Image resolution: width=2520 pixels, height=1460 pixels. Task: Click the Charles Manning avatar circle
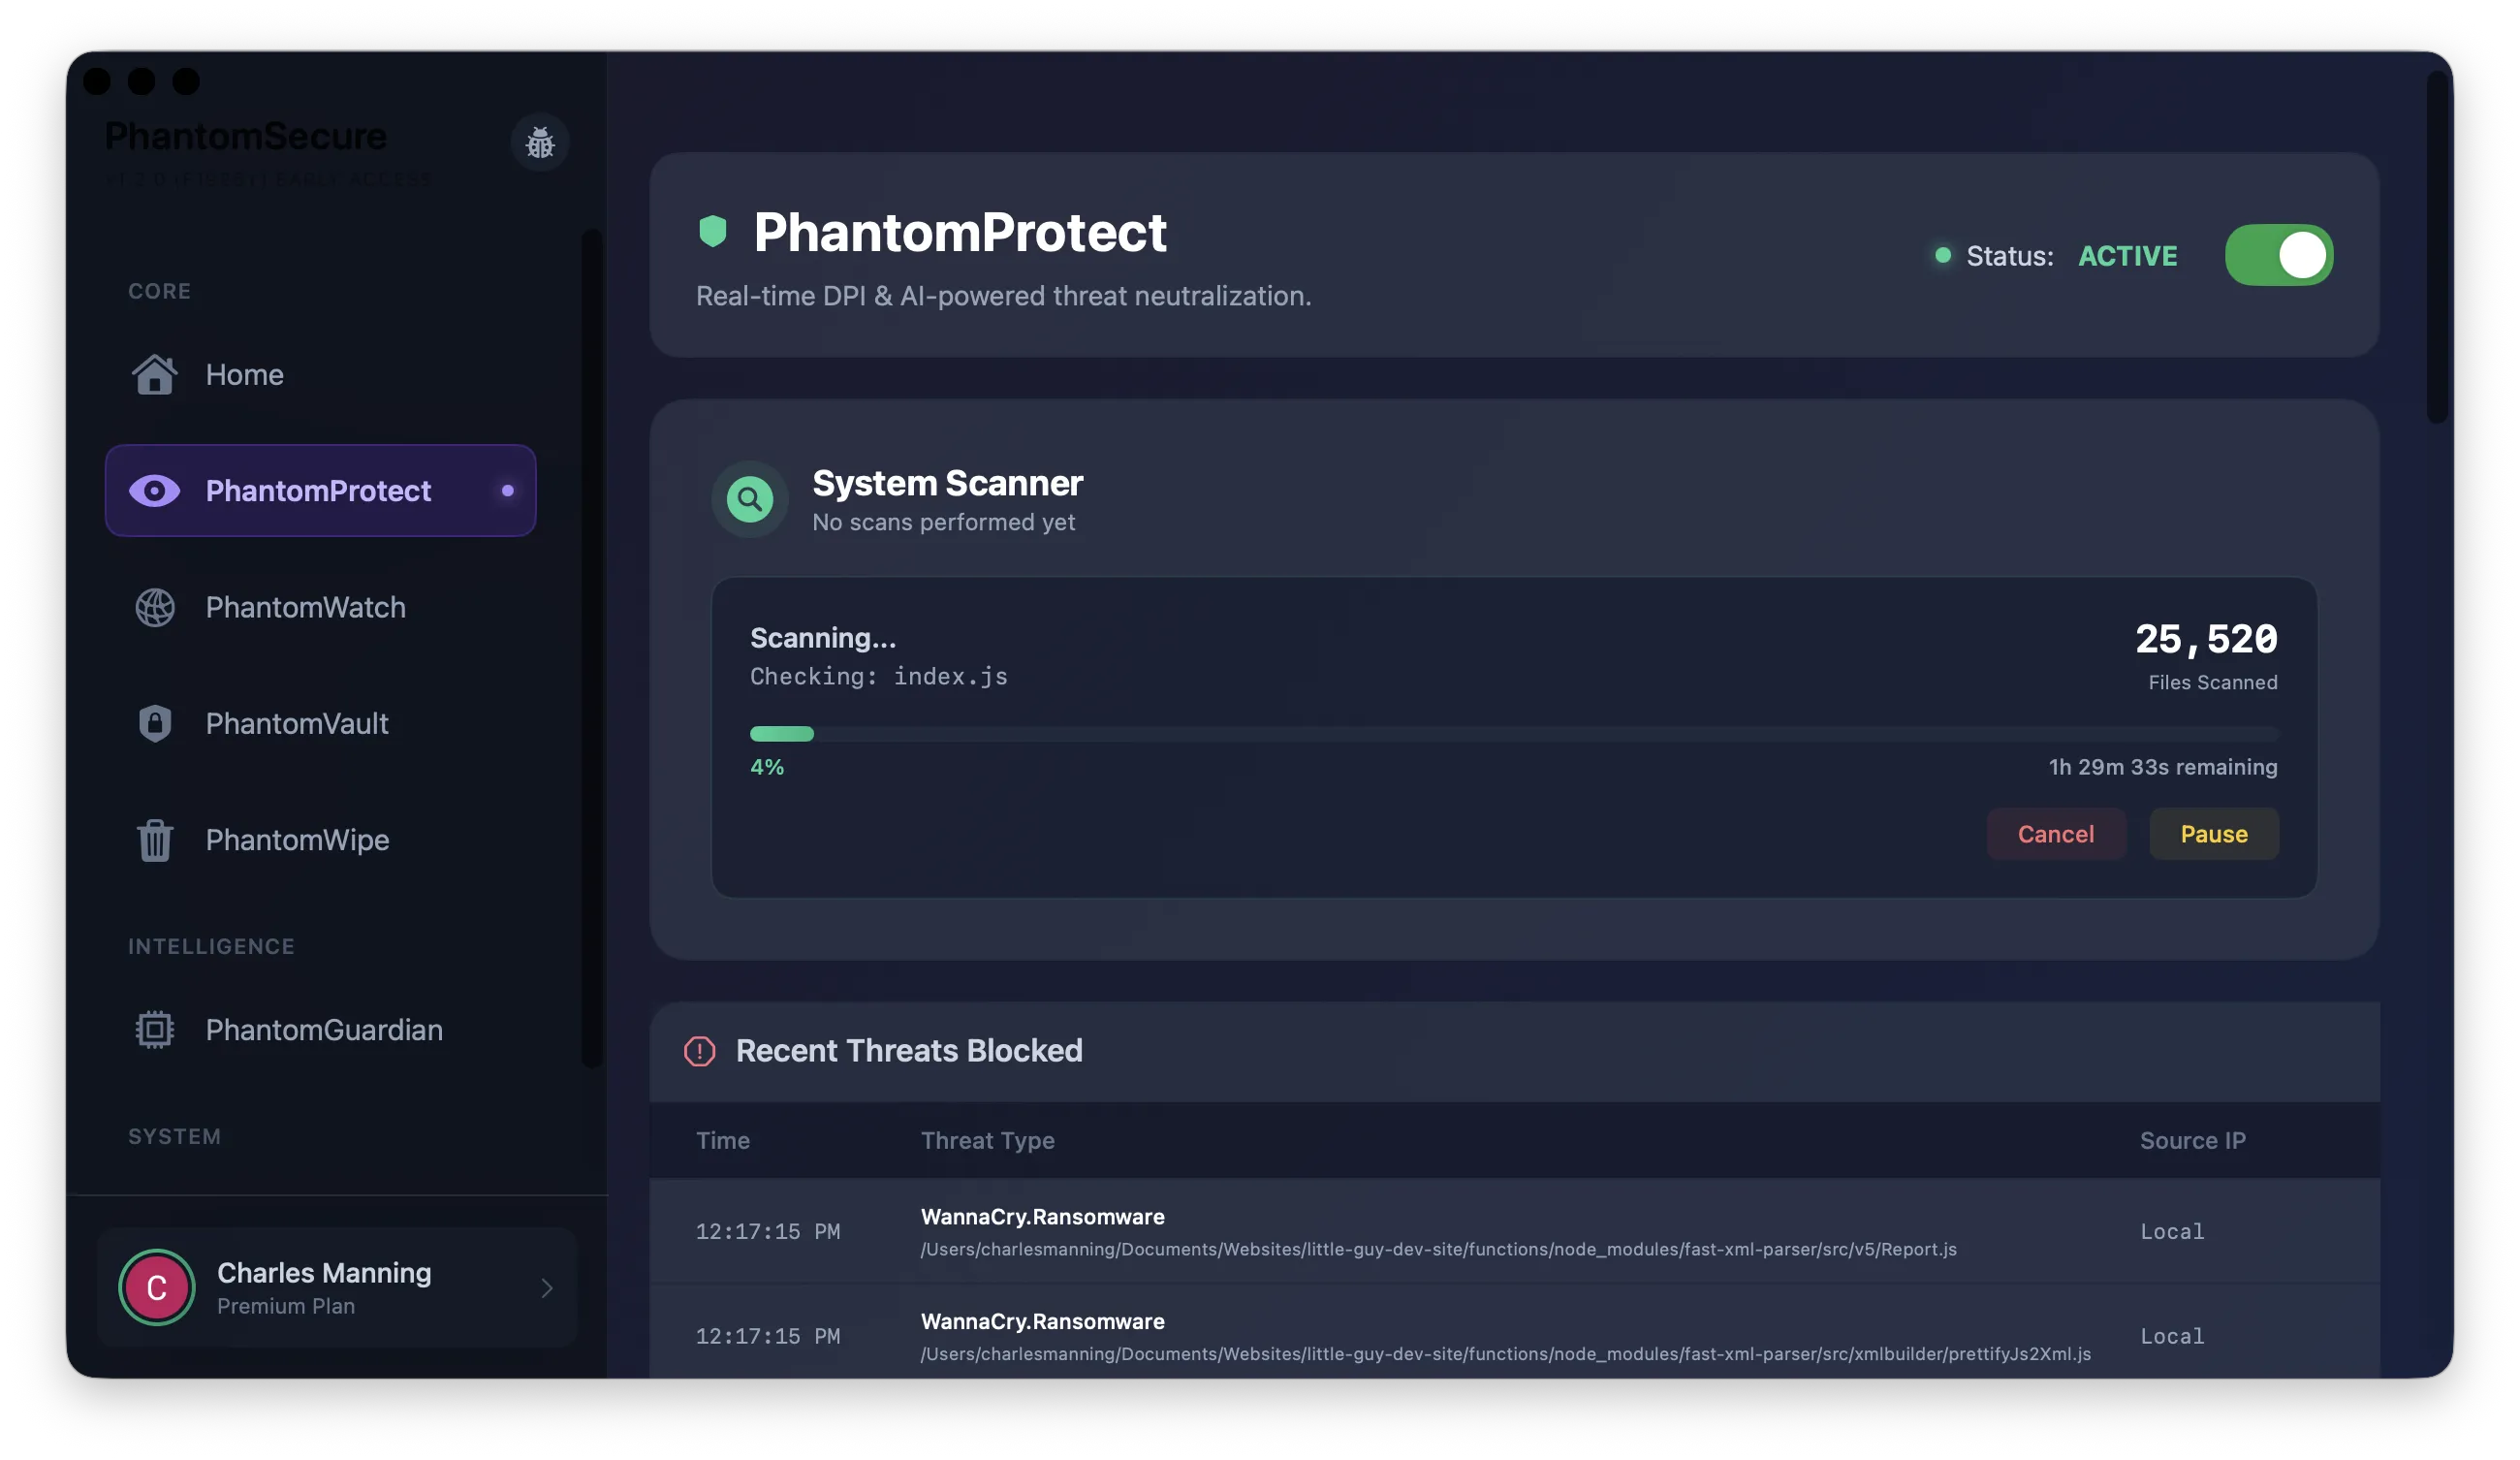click(x=157, y=1288)
